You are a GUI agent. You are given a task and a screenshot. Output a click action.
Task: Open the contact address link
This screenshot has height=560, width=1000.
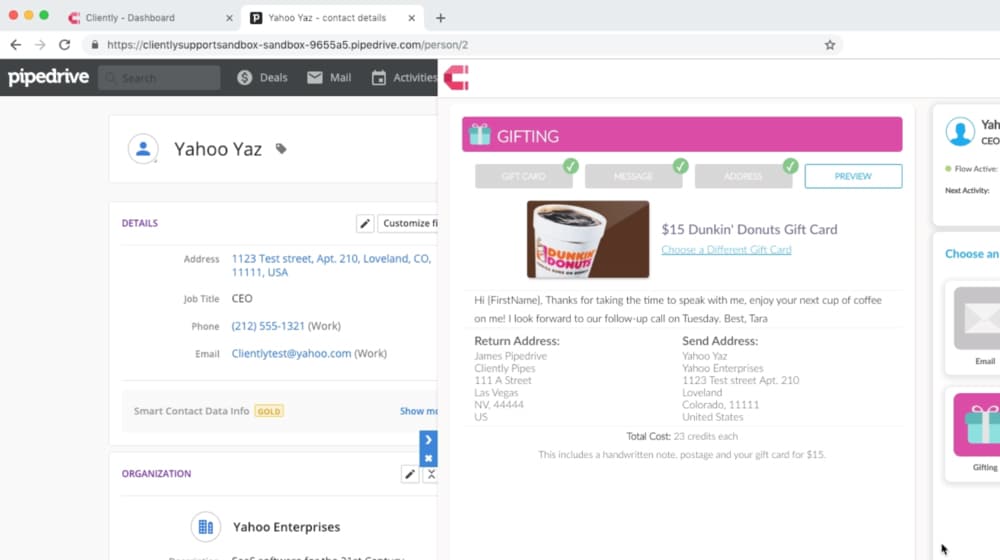331,265
